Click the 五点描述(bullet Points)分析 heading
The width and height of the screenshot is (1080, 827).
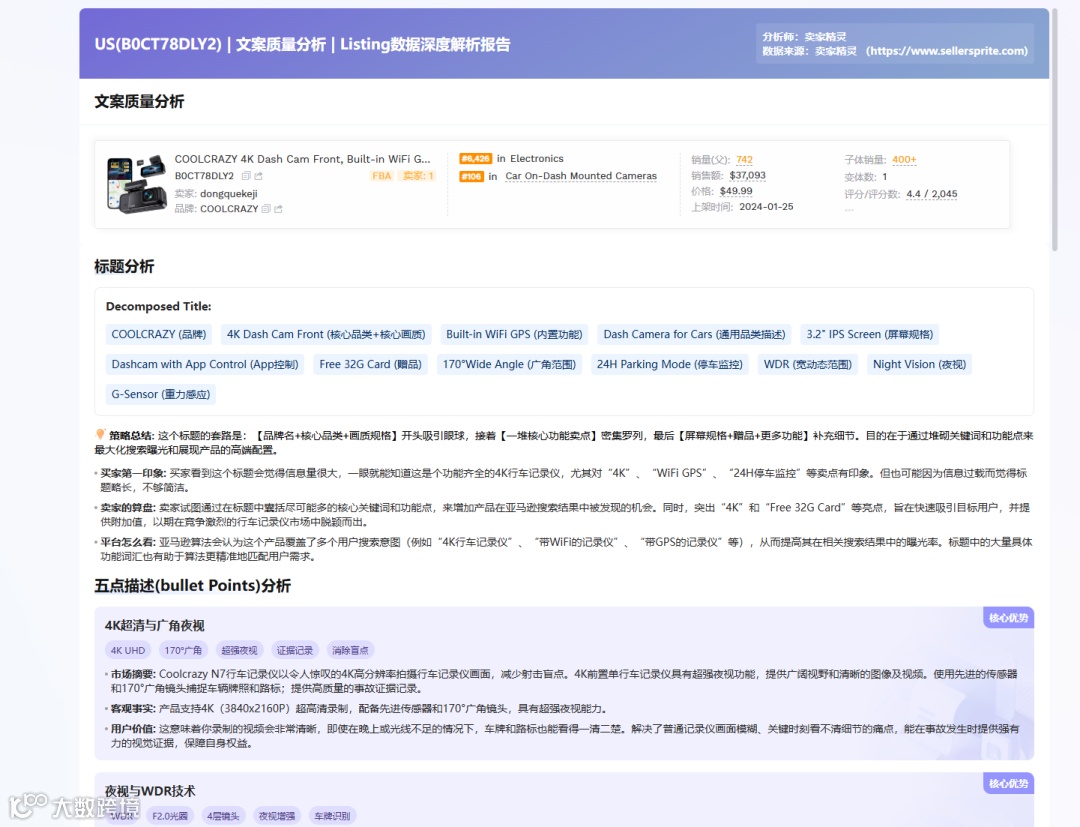point(193,586)
